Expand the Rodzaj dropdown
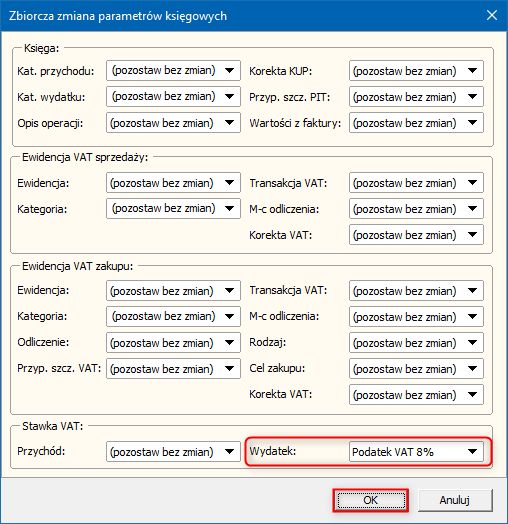This screenshot has width=508, height=524. tap(416, 343)
